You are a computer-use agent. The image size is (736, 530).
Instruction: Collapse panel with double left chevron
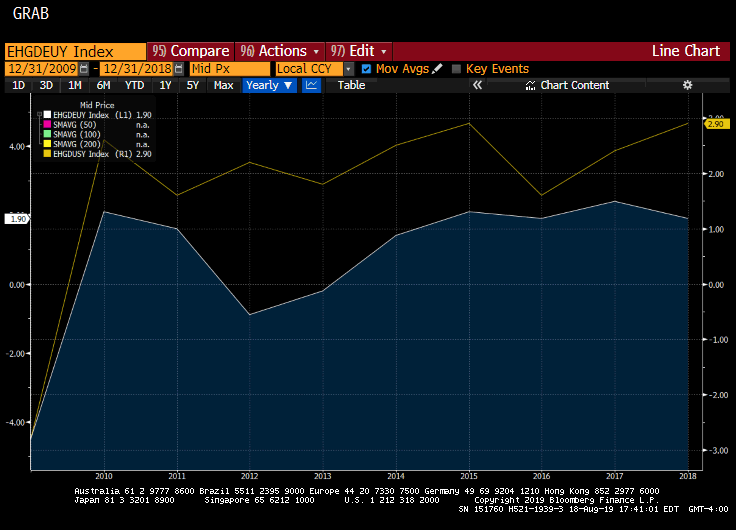[477, 85]
